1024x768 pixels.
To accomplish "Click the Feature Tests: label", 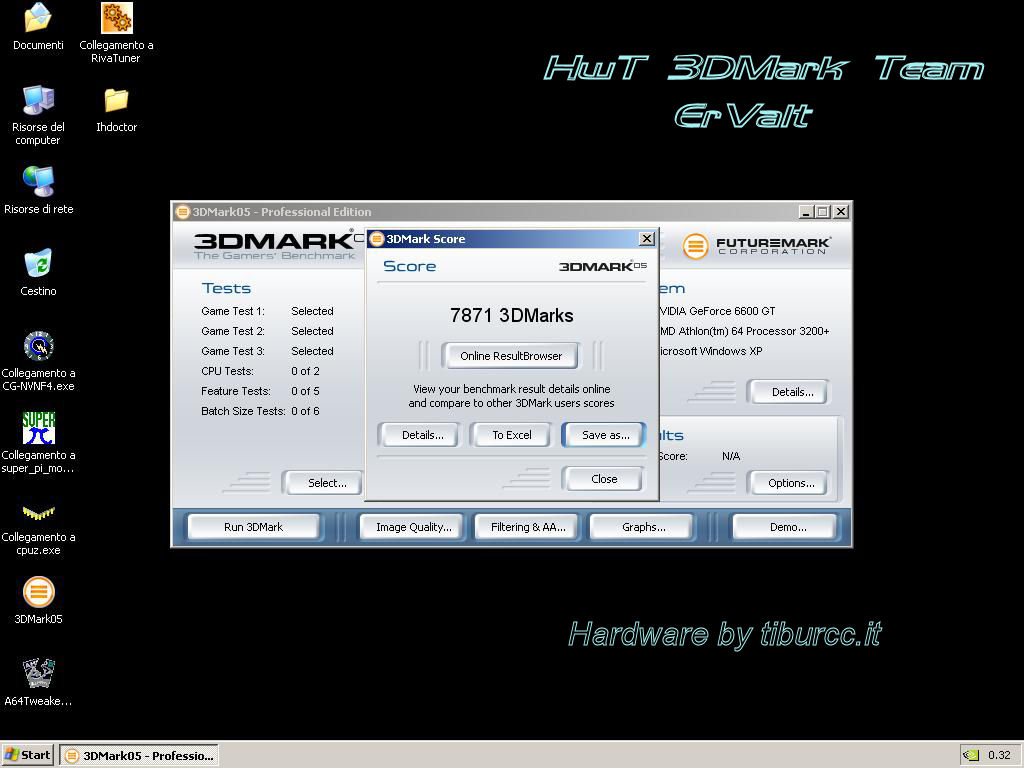I will [236, 391].
